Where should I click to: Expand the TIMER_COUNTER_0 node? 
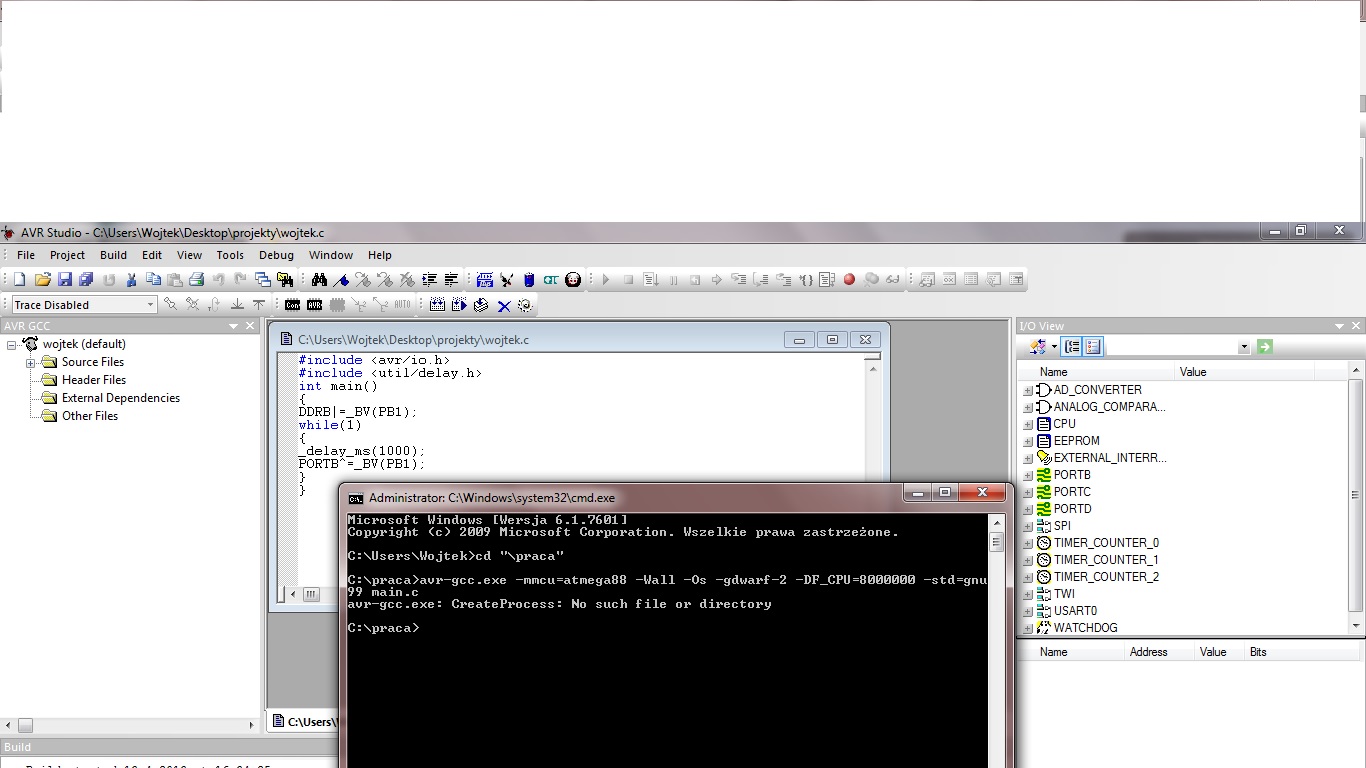[x=1028, y=544]
